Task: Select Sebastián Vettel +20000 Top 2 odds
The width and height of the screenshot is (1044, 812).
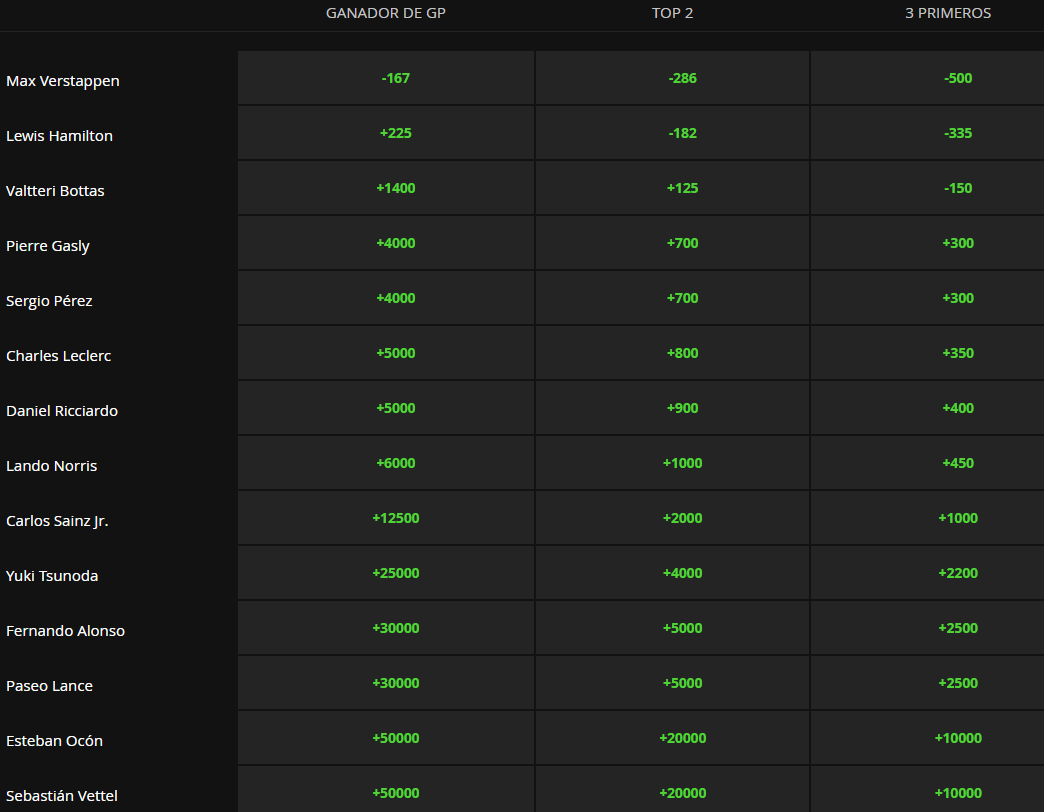Action: click(x=682, y=793)
